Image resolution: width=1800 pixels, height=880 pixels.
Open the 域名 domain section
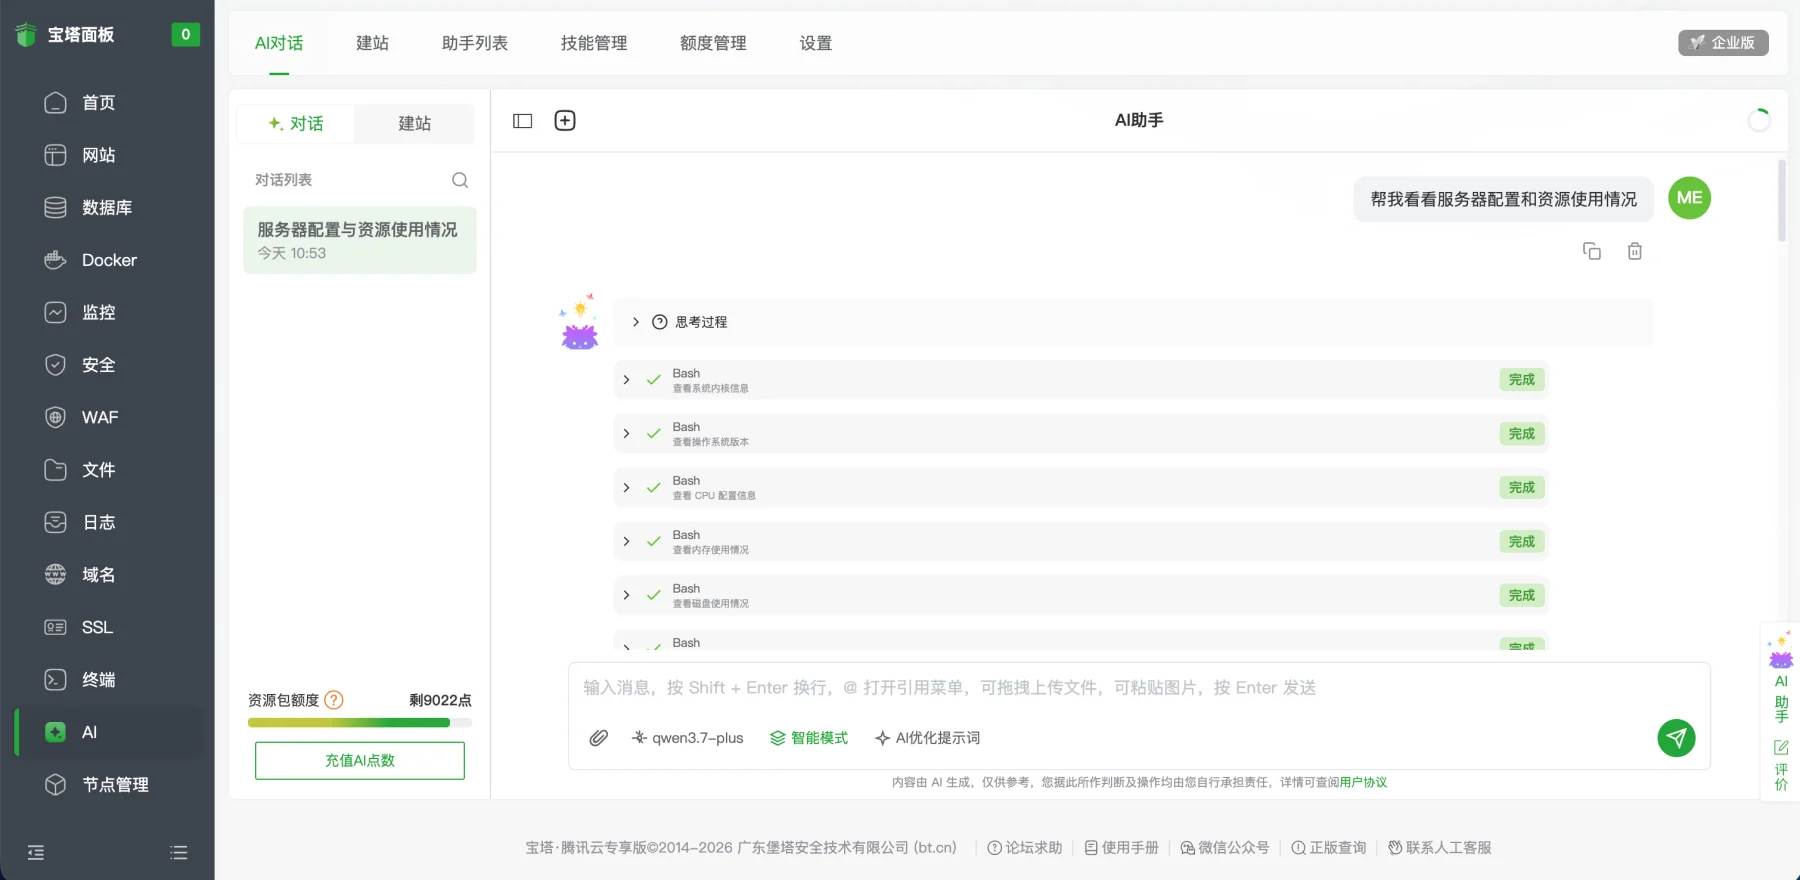coord(98,575)
